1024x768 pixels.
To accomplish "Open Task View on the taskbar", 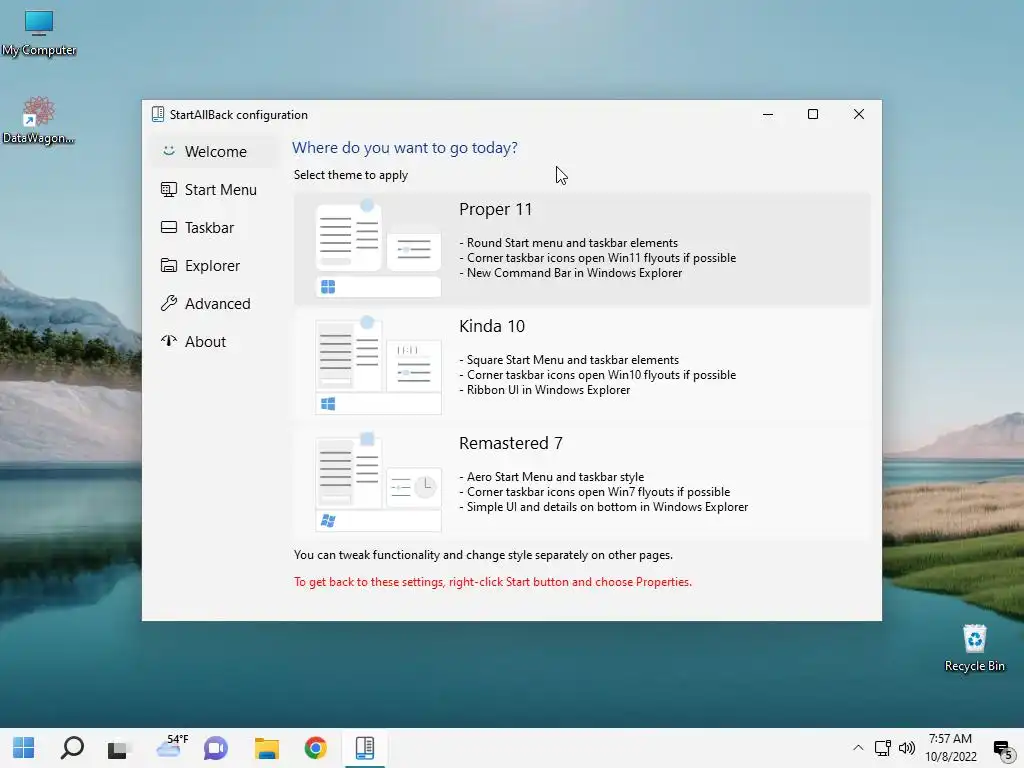I will [x=119, y=748].
